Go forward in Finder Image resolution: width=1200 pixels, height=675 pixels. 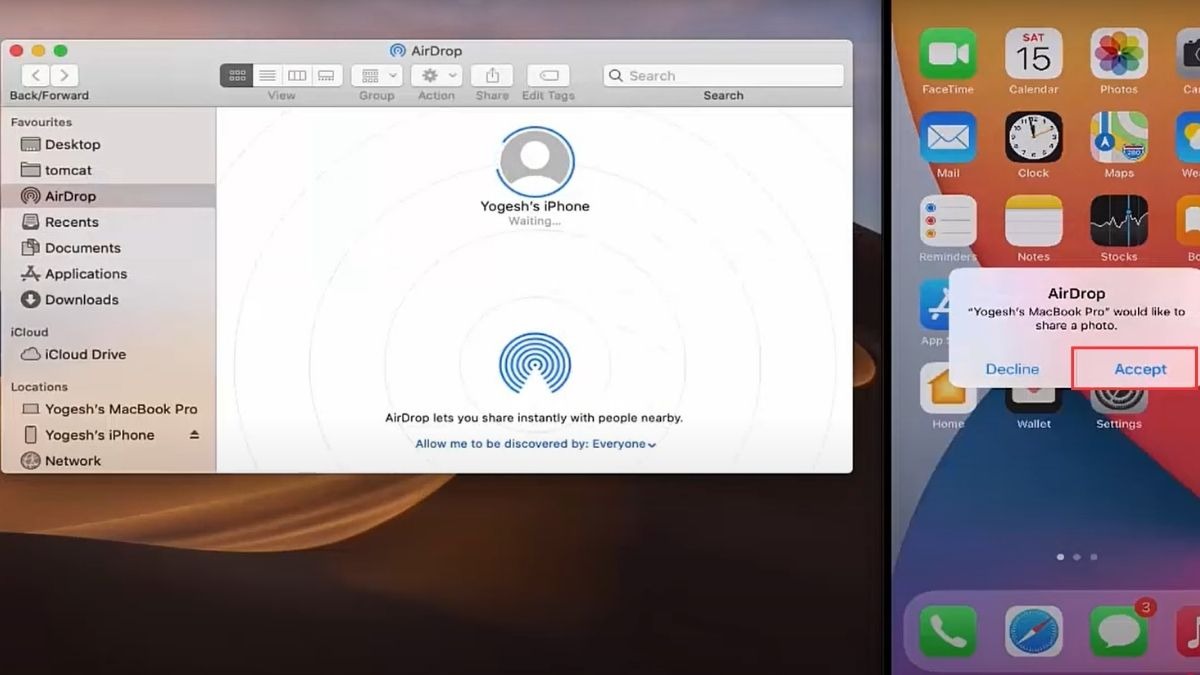(64, 75)
